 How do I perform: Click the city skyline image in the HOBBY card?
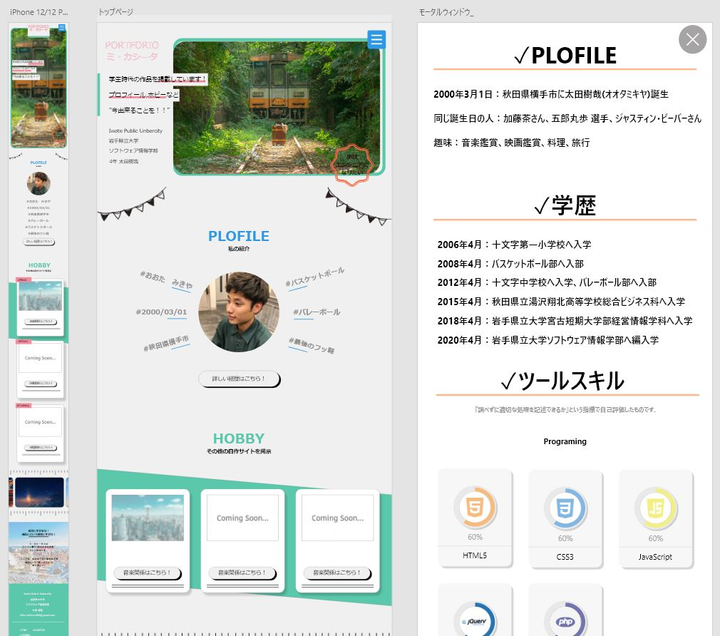coord(147,518)
